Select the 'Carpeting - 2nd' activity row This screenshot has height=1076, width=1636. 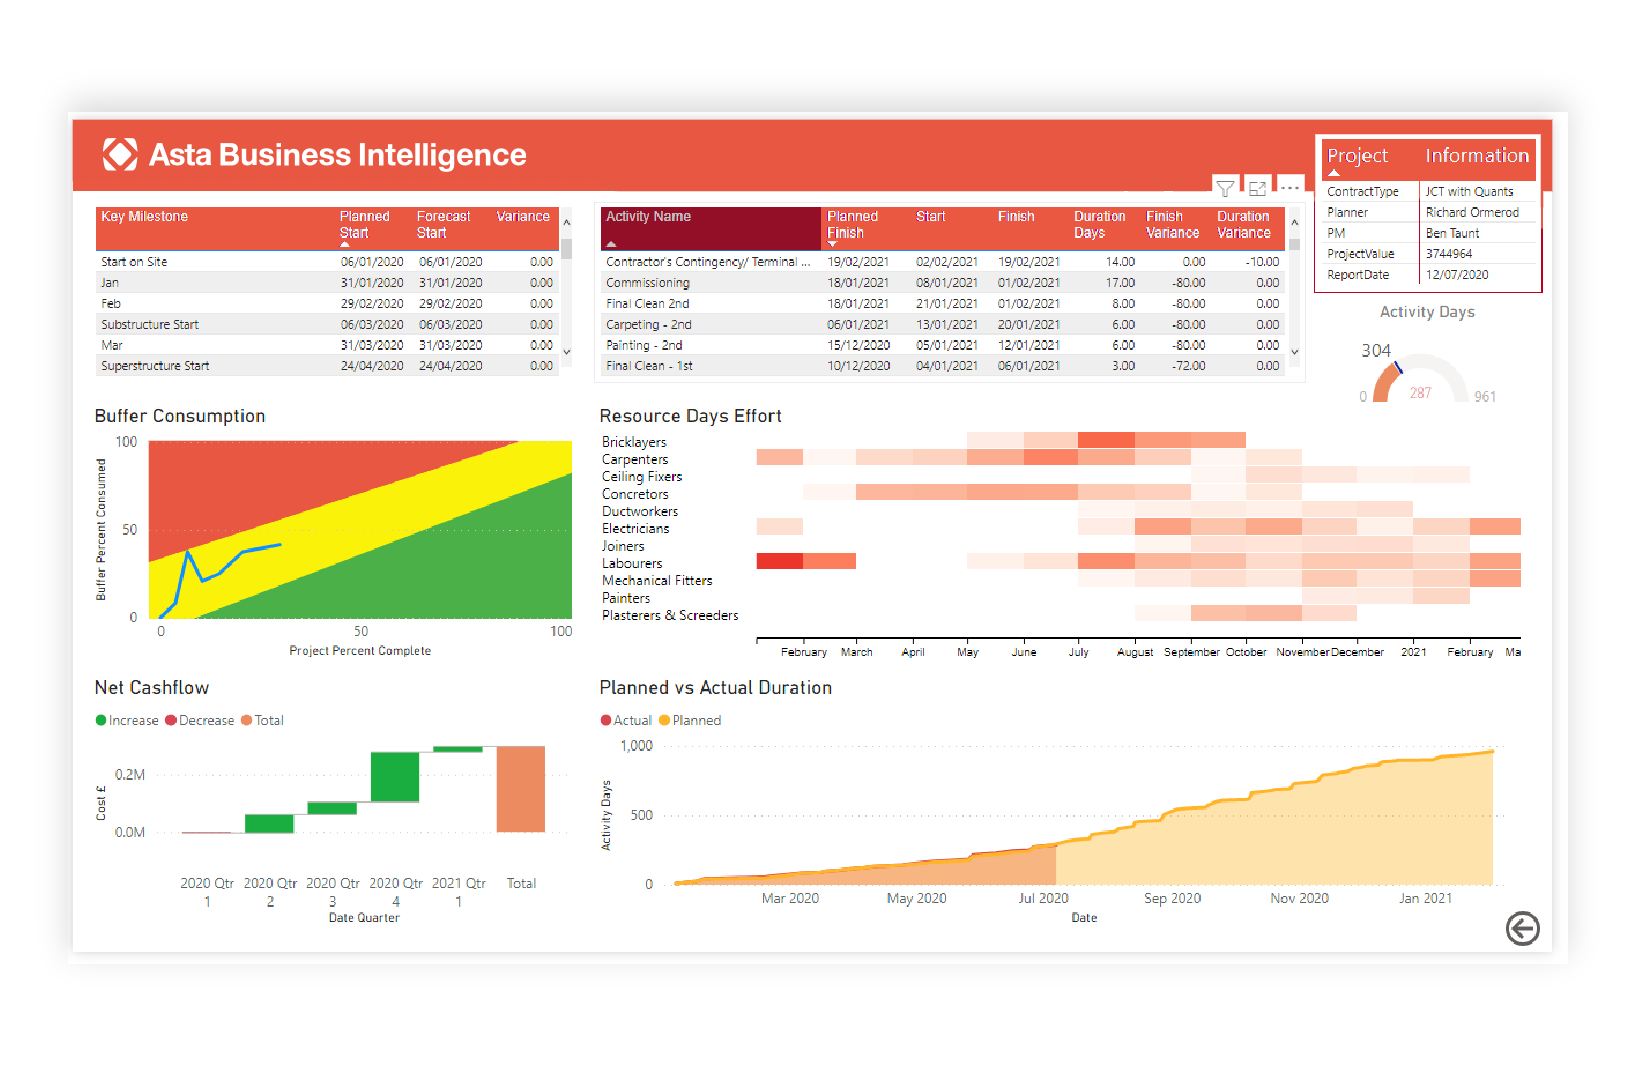click(x=943, y=325)
